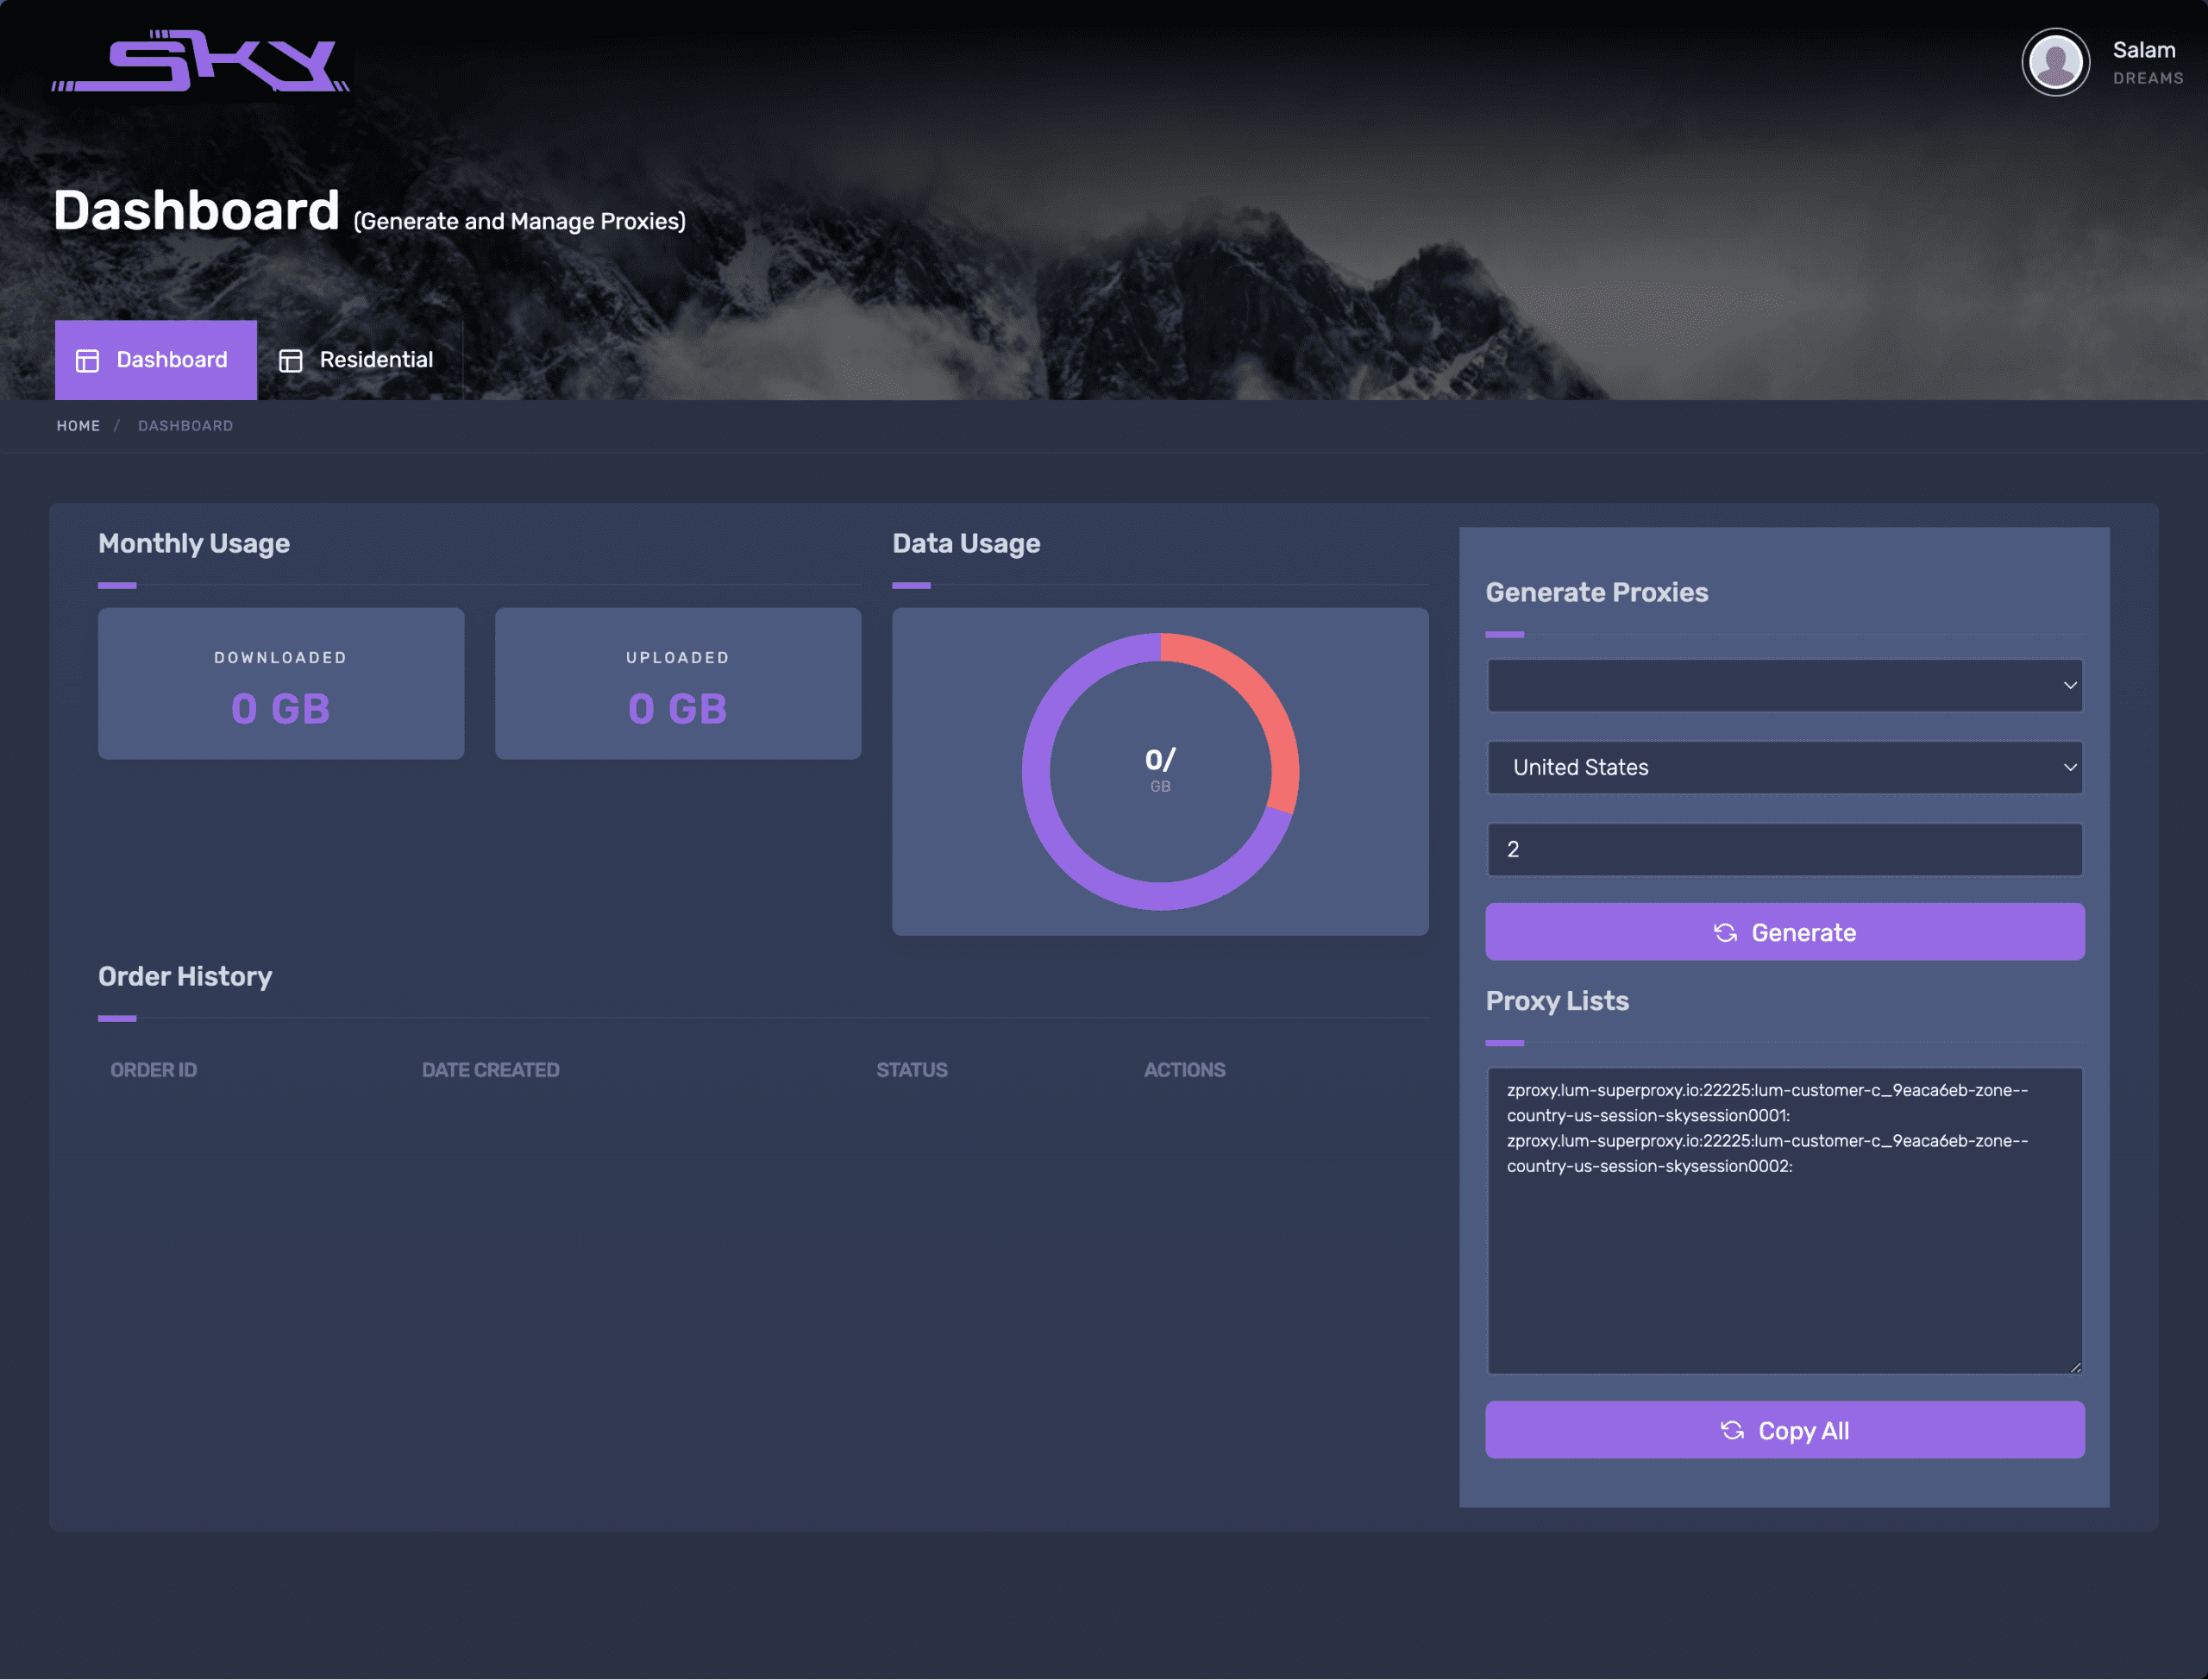Click the Data Usage donut chart
The height and width of the screenshot is (1680, 2208).
1160,770
